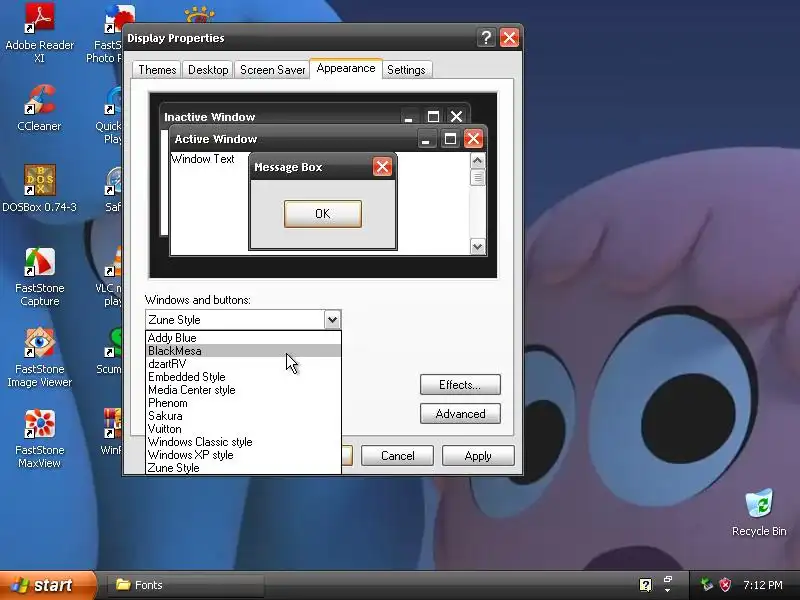Open the Advanced appearance settings
Screen dimensions: 800x600
tap(460, 414)
